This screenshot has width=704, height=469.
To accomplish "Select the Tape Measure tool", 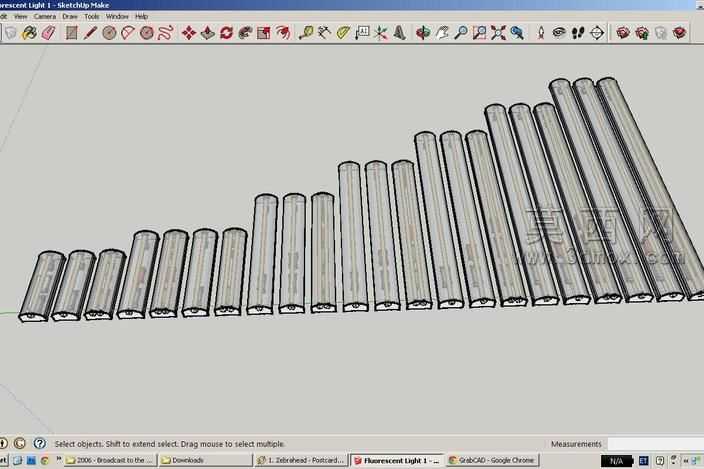I will coord(306,33).
